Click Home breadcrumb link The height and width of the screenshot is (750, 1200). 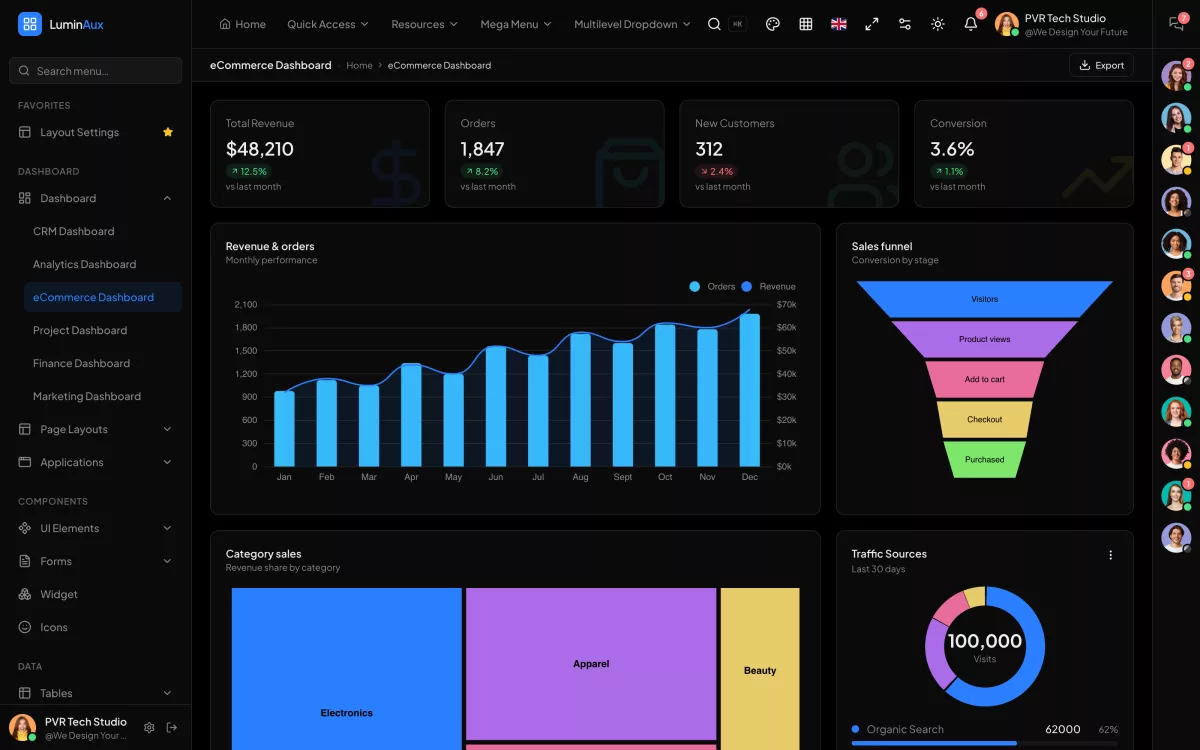359,65
